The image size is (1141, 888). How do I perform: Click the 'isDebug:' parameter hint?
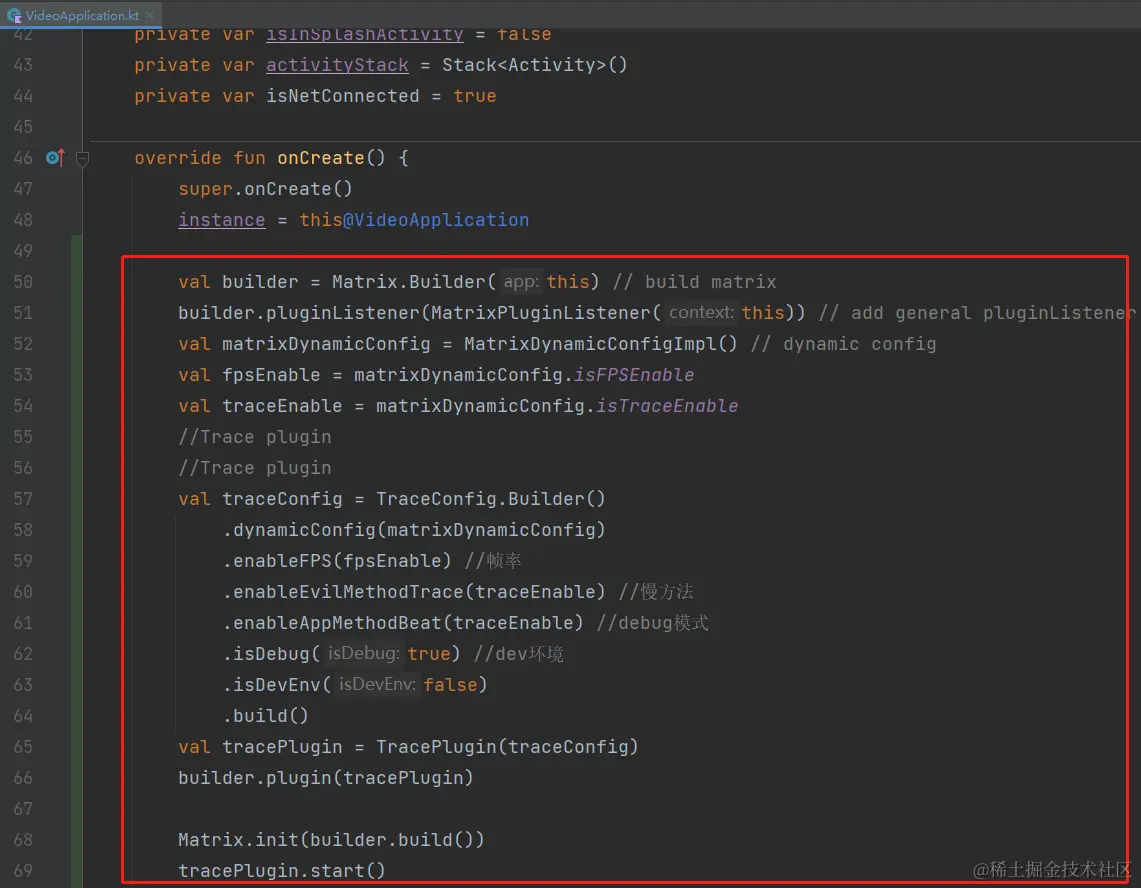(363, 654)
